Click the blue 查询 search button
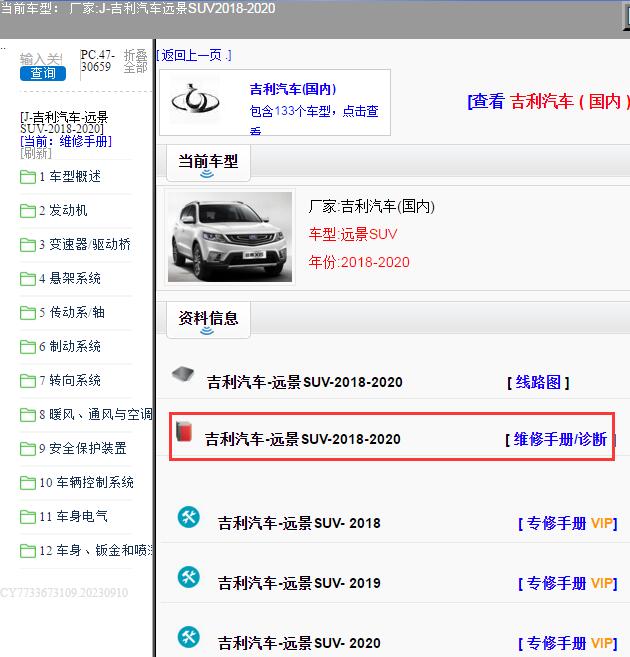Screen dimensions: 630x657 43,73
